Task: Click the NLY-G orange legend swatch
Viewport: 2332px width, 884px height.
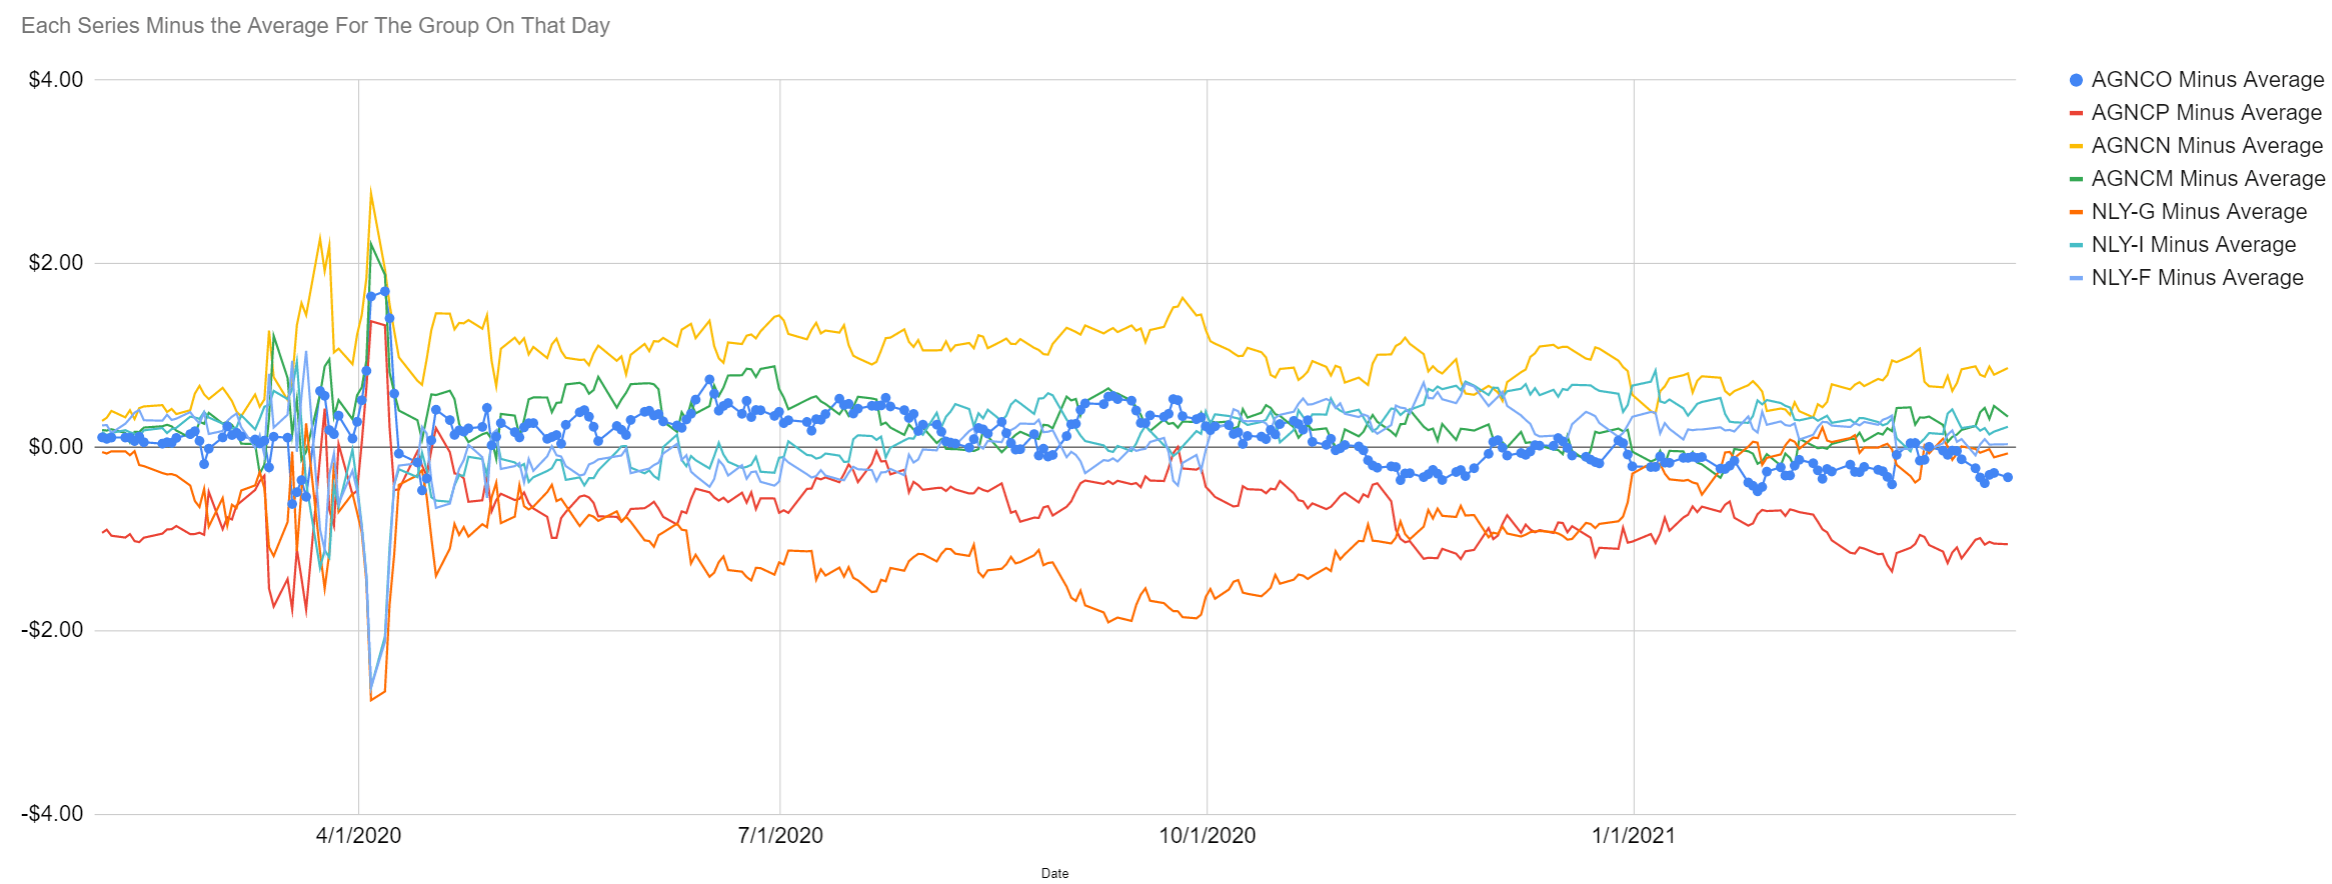Action: pos(2076,212)
